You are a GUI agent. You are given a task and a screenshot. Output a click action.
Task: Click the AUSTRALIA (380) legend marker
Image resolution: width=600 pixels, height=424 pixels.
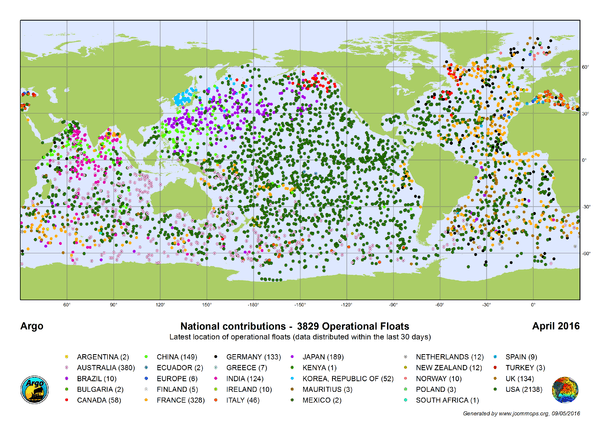pyautogui.click(x=66, y=367)
